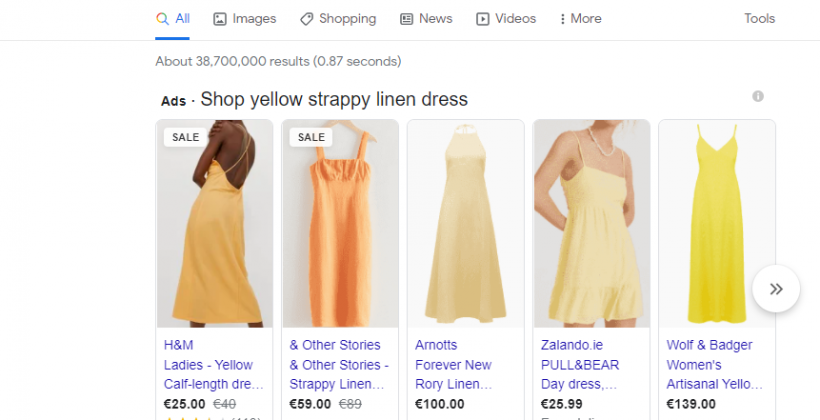Click the Wolf & Badger store name

click(709, 345)
